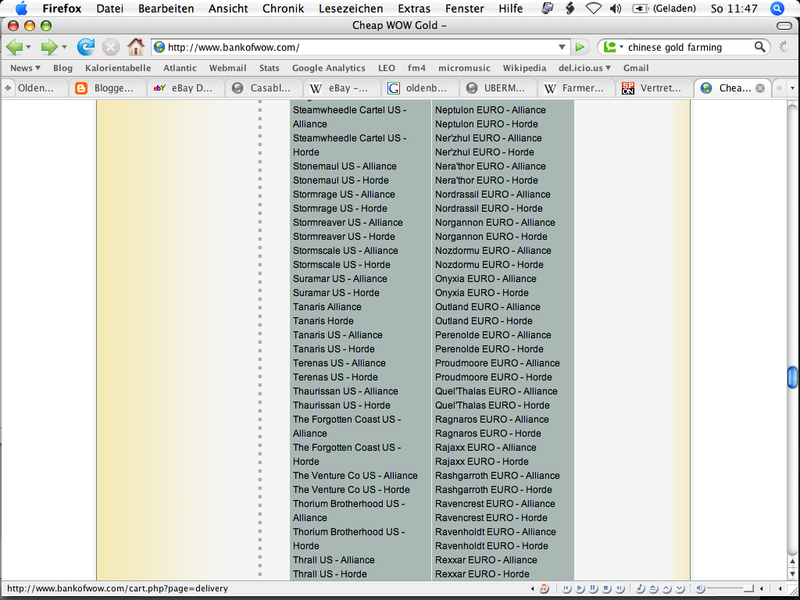Open the Neptulon EURO - Alliance link
Image resolution: width=800 pixels, height=600 pixels.
click(490, 110)
